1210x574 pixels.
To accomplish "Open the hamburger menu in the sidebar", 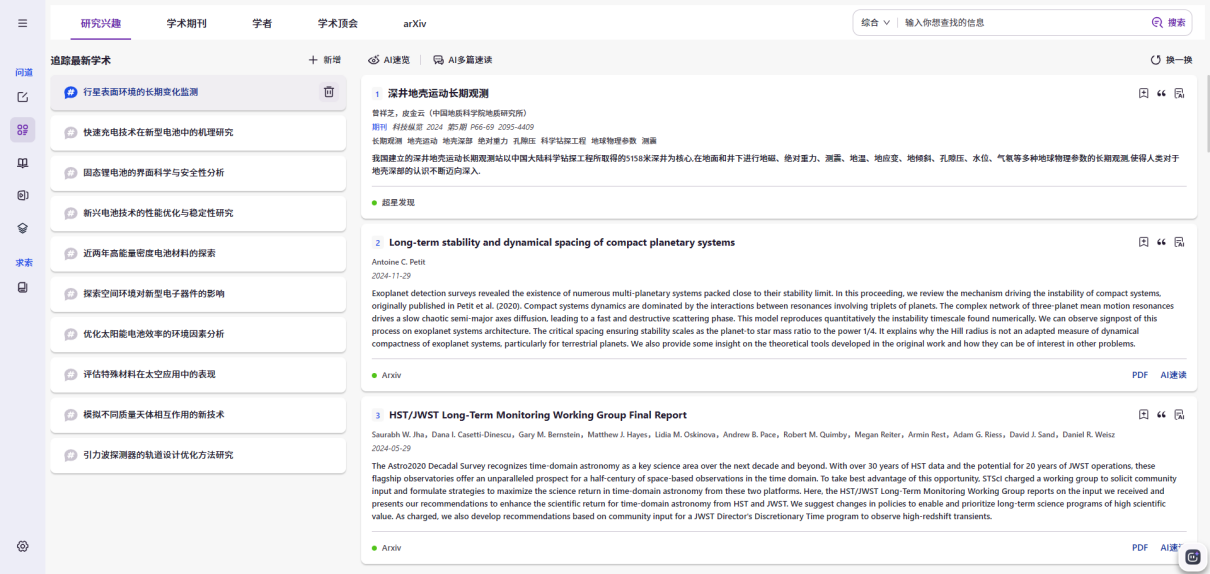I will (23, 22).
